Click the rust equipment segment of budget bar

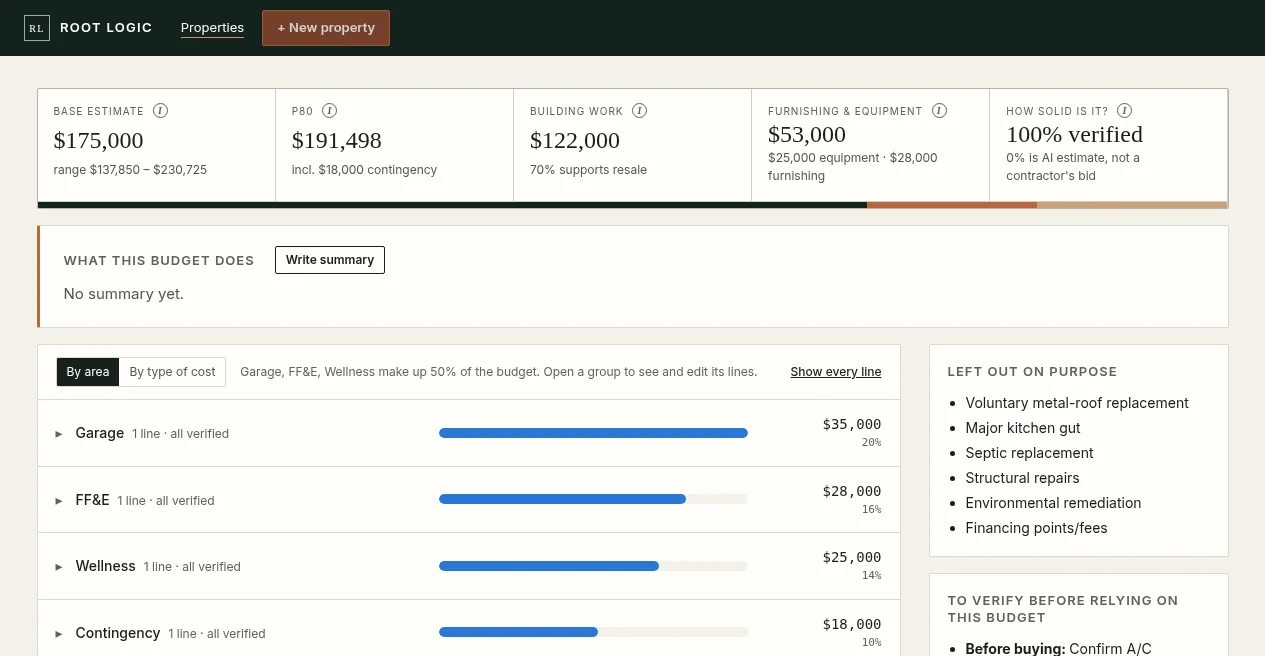click(x=952, y=205)
